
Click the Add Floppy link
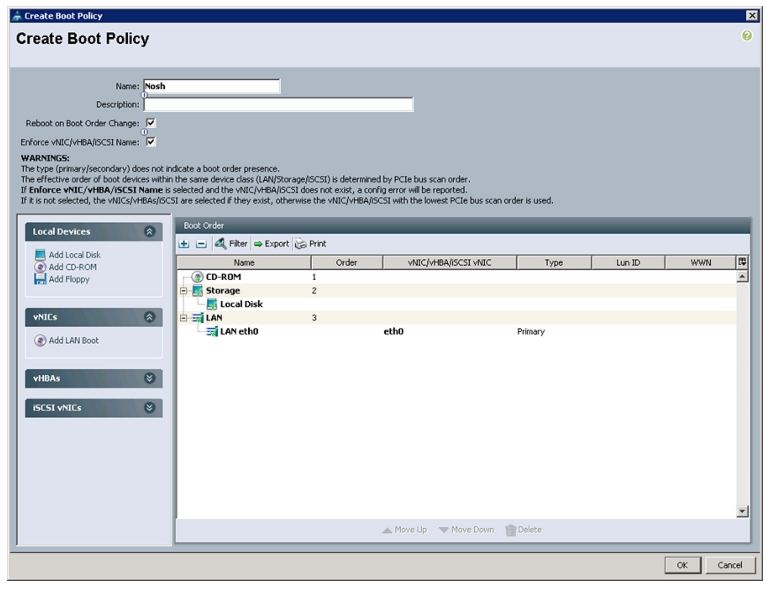(x=69, y=279)
